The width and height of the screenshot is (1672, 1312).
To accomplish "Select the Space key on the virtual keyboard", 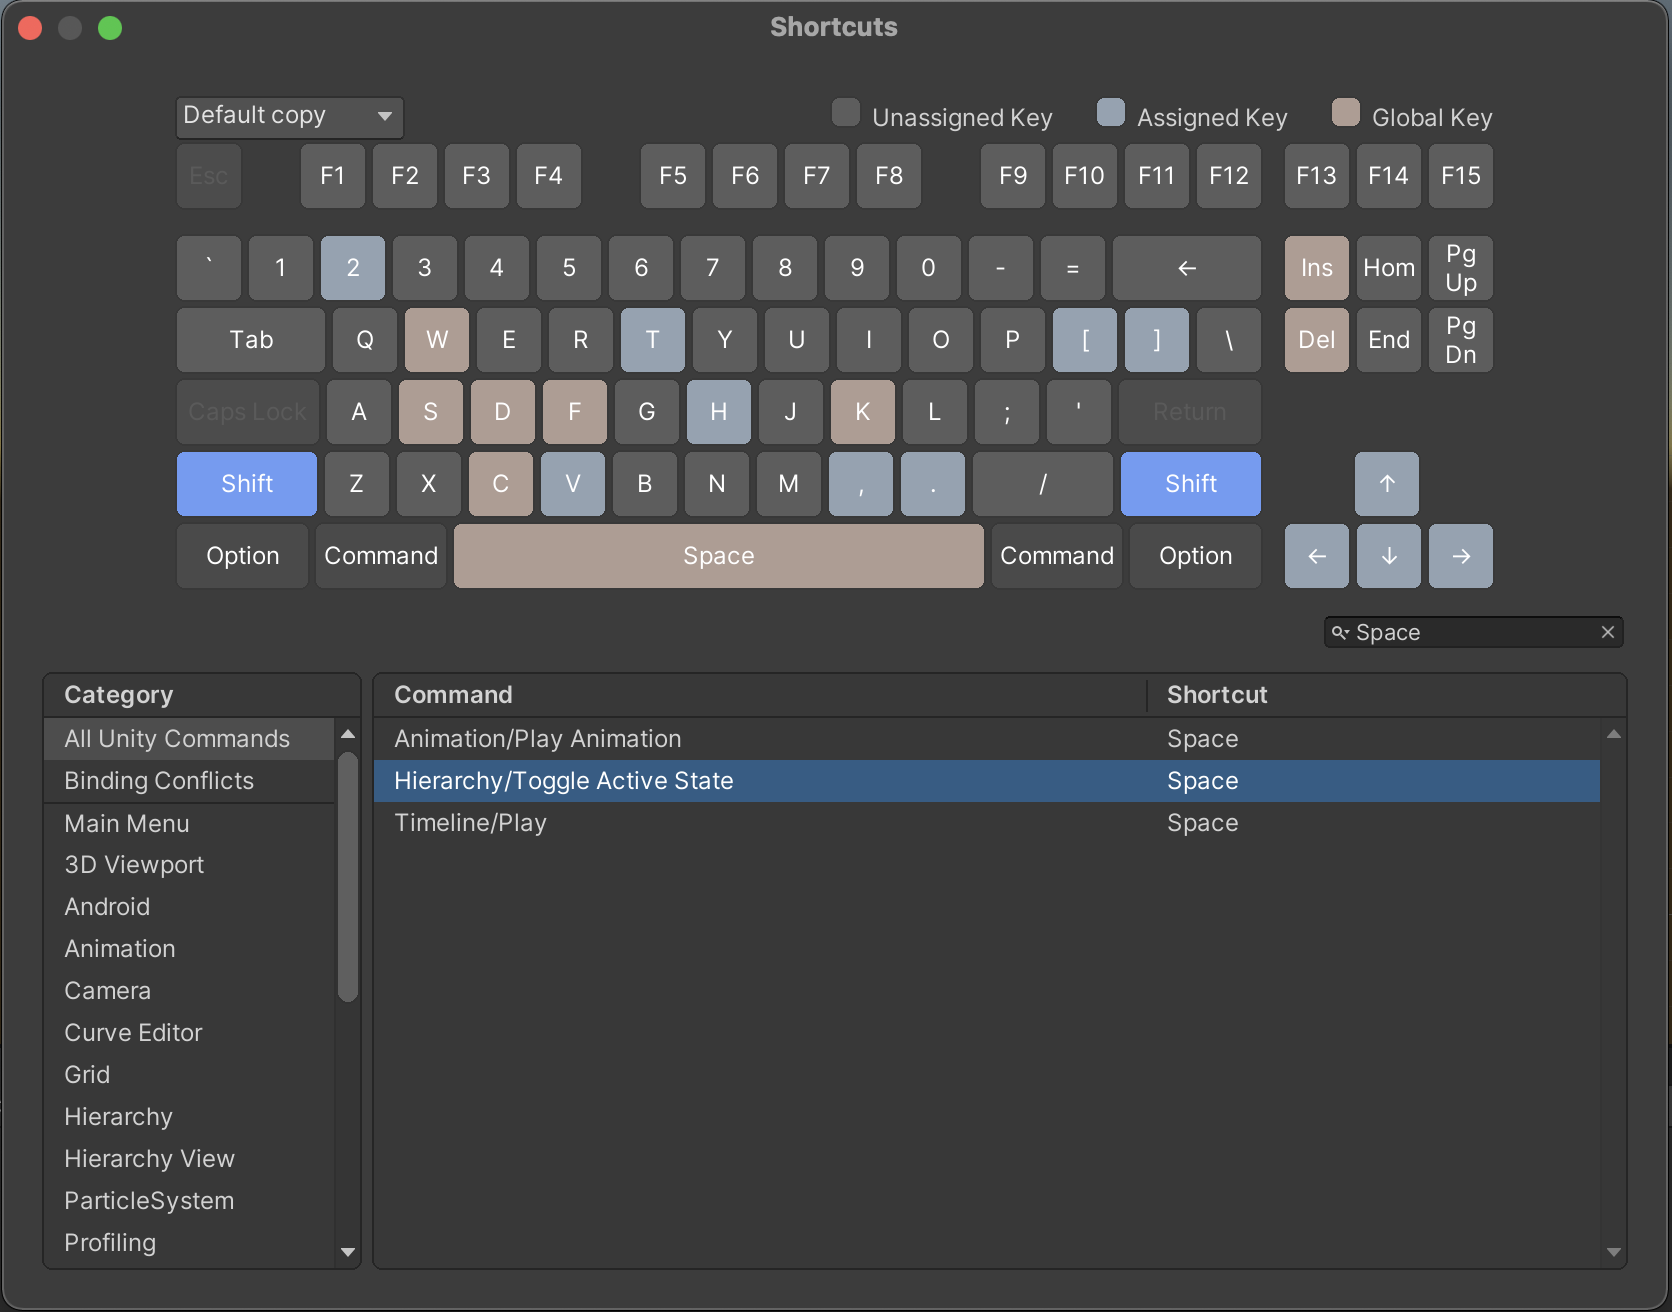I will click(x=718, y=556).
